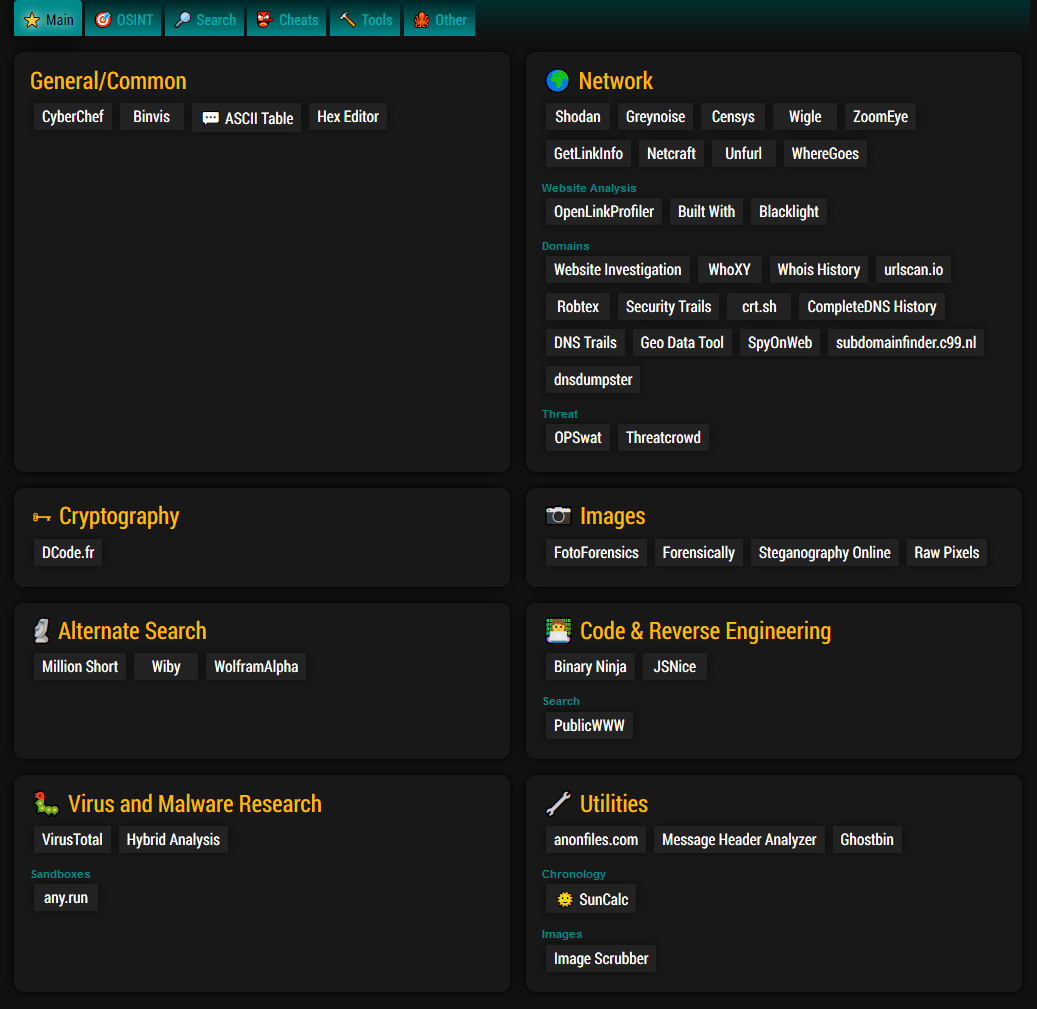
Task: Open WolframAlpha
Action: pyautogui.click(x=256, y=667)
